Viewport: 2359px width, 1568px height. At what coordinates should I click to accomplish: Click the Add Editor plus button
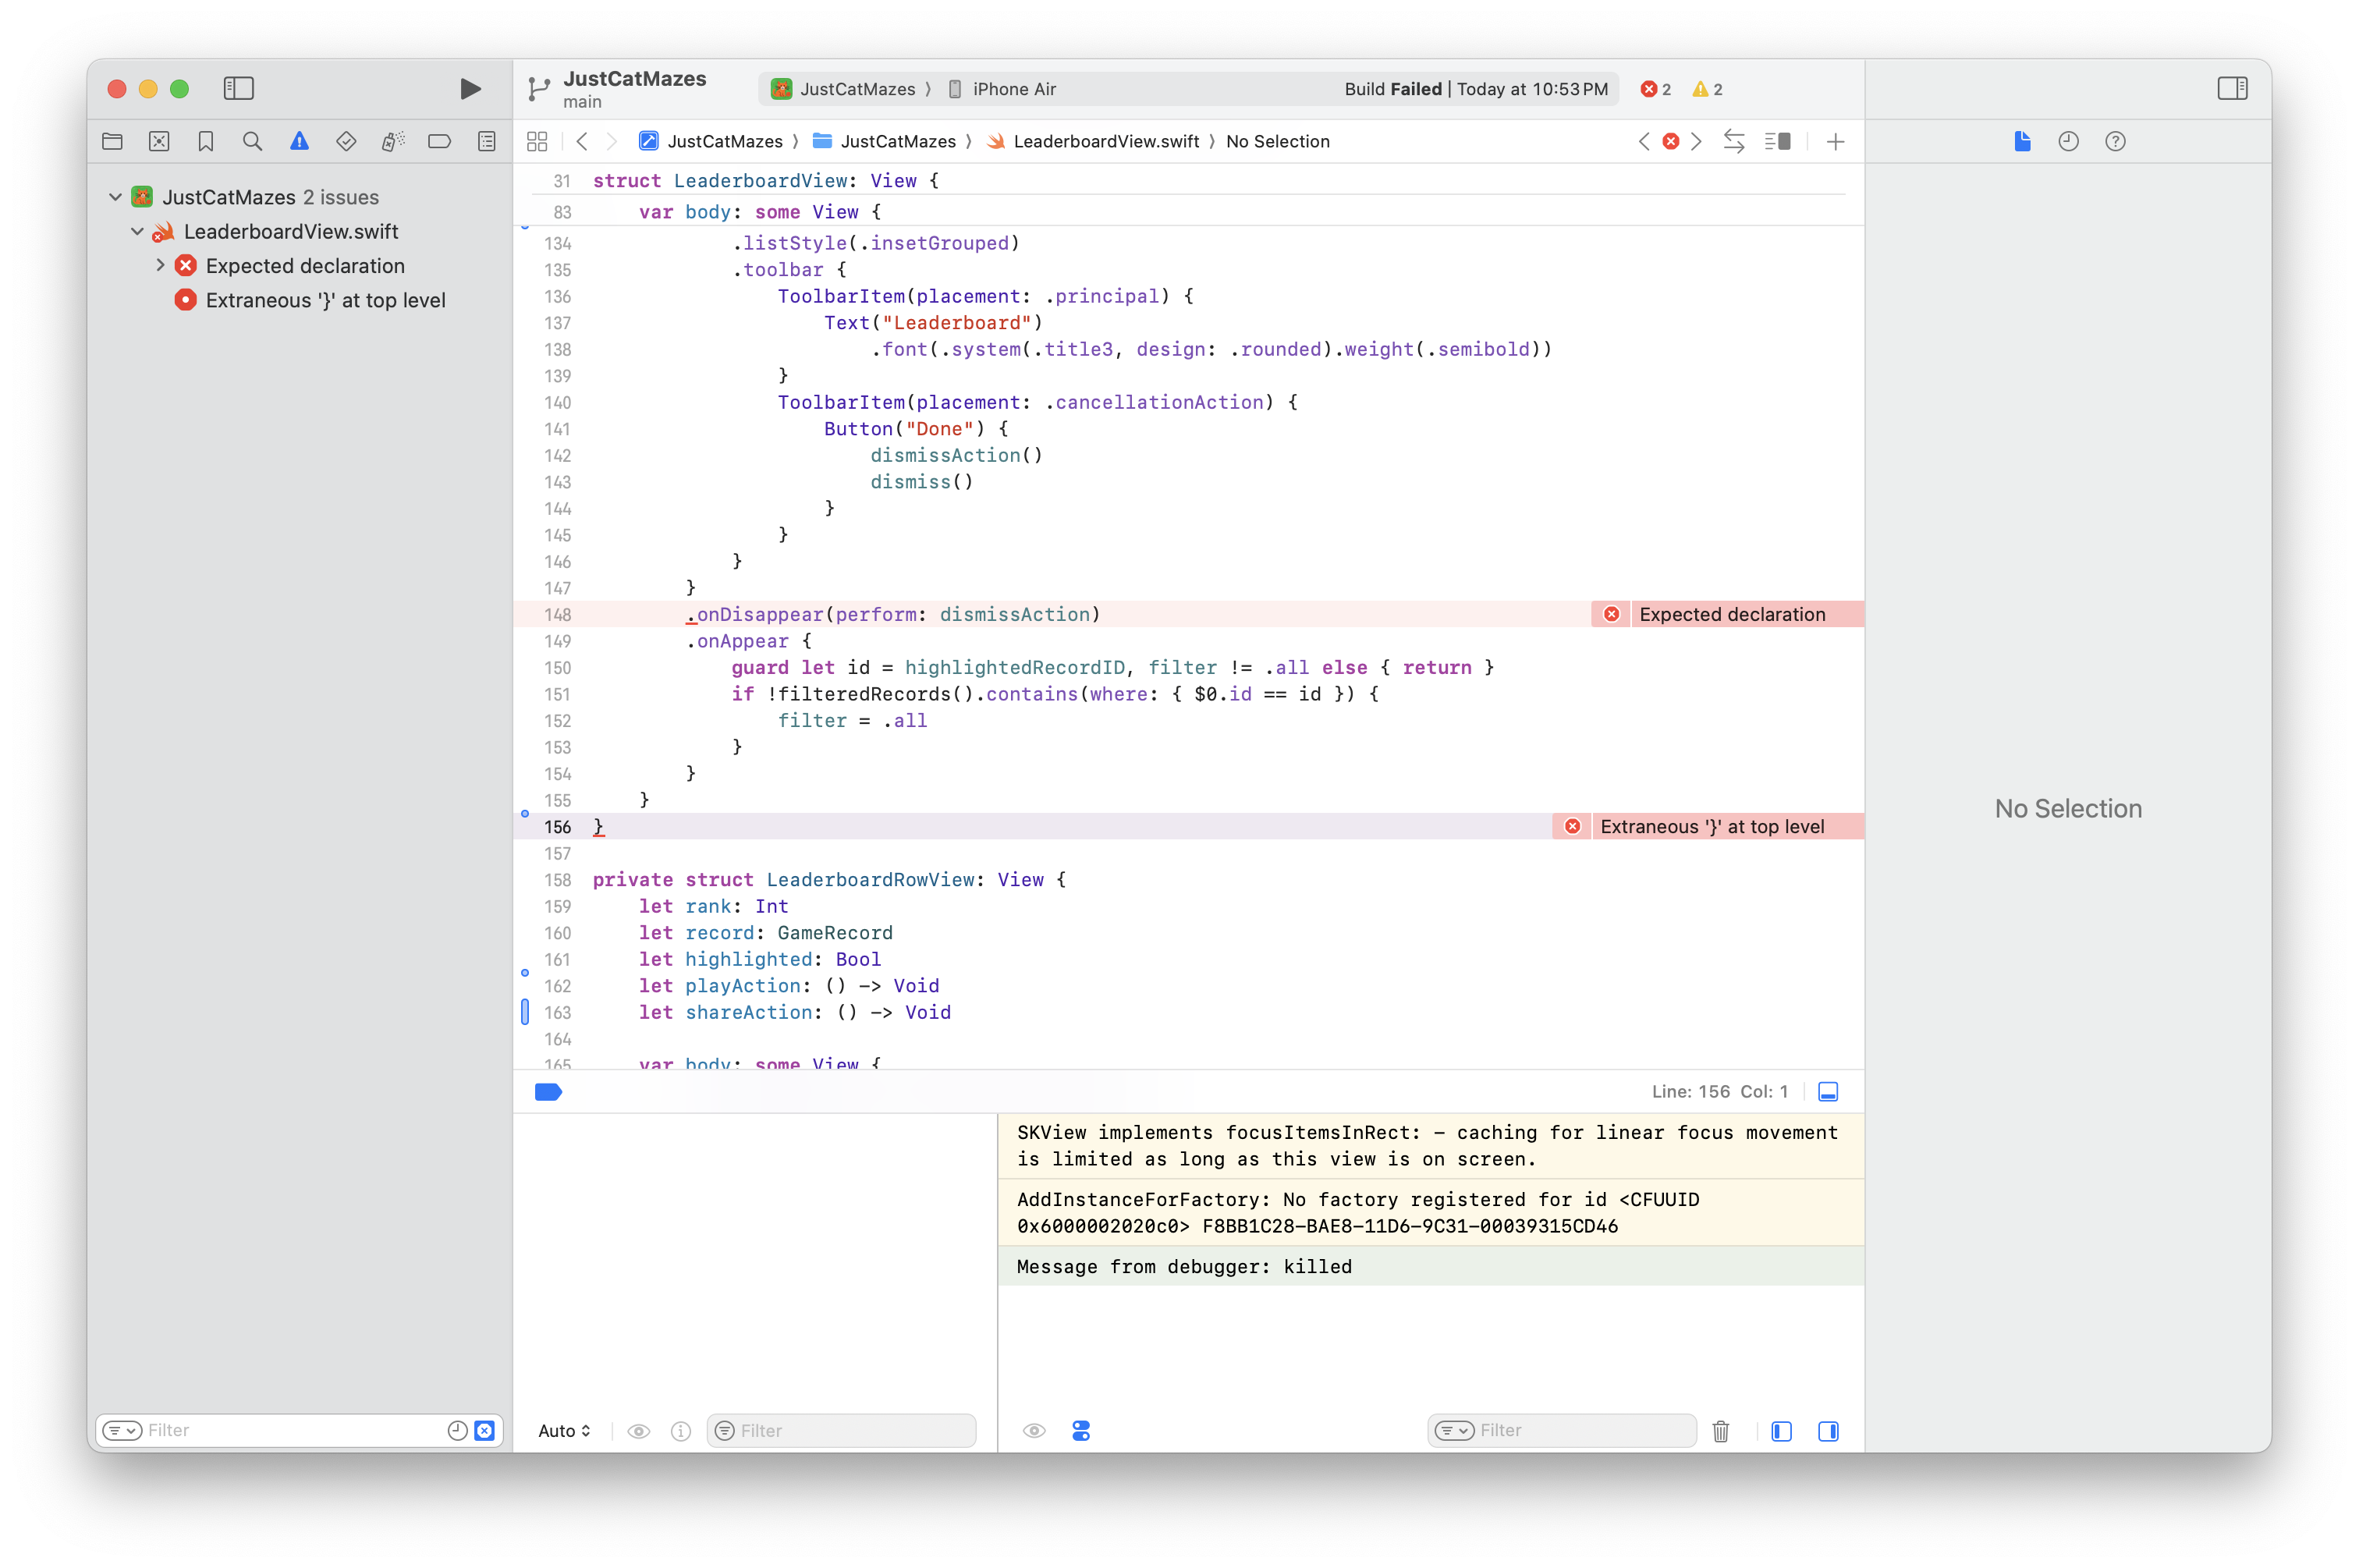pyautogui.click(x=1835, y=142)
